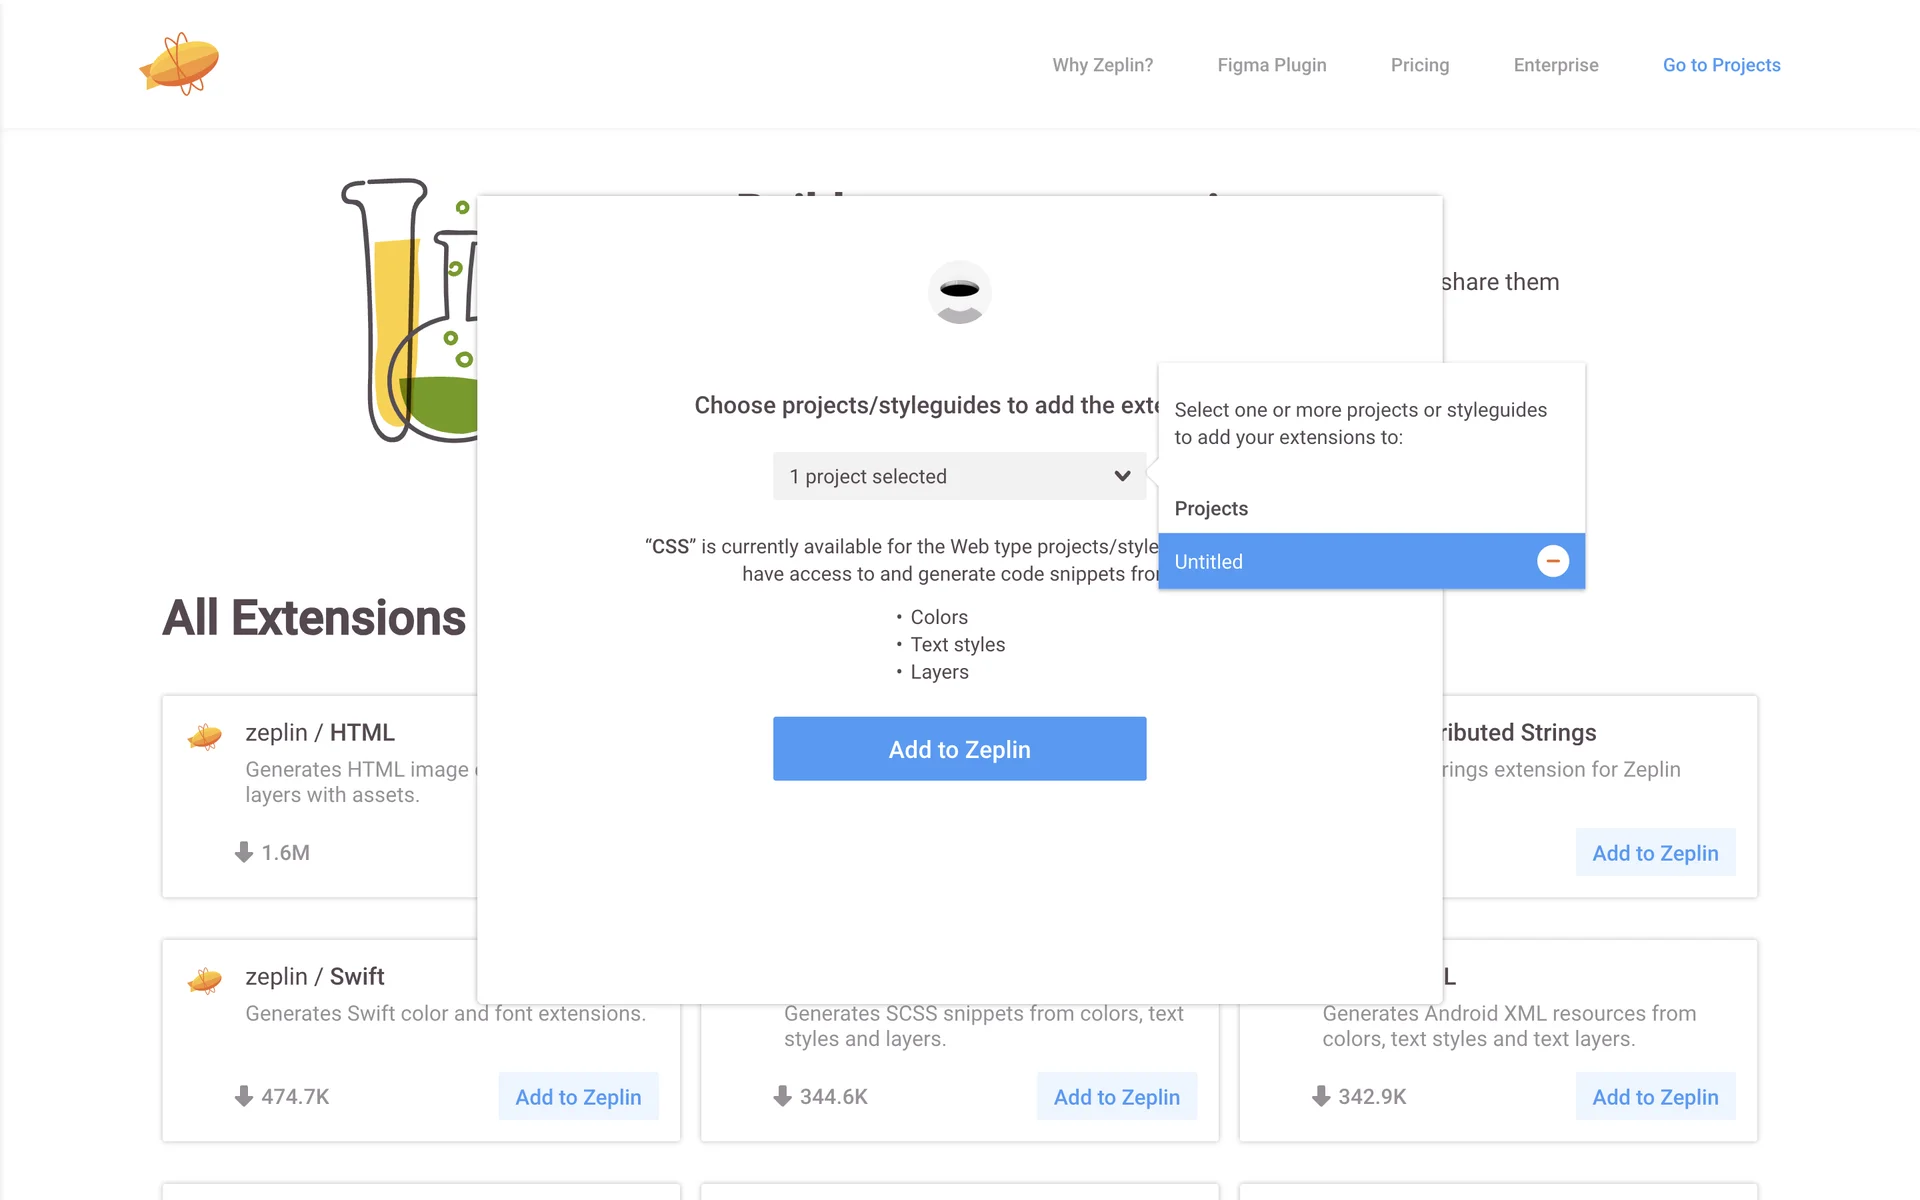The height and width of the screenshot is (1200, 1920).
Task: Click the zeplin / HTML extension icon
Action: [x=205, y=737]
